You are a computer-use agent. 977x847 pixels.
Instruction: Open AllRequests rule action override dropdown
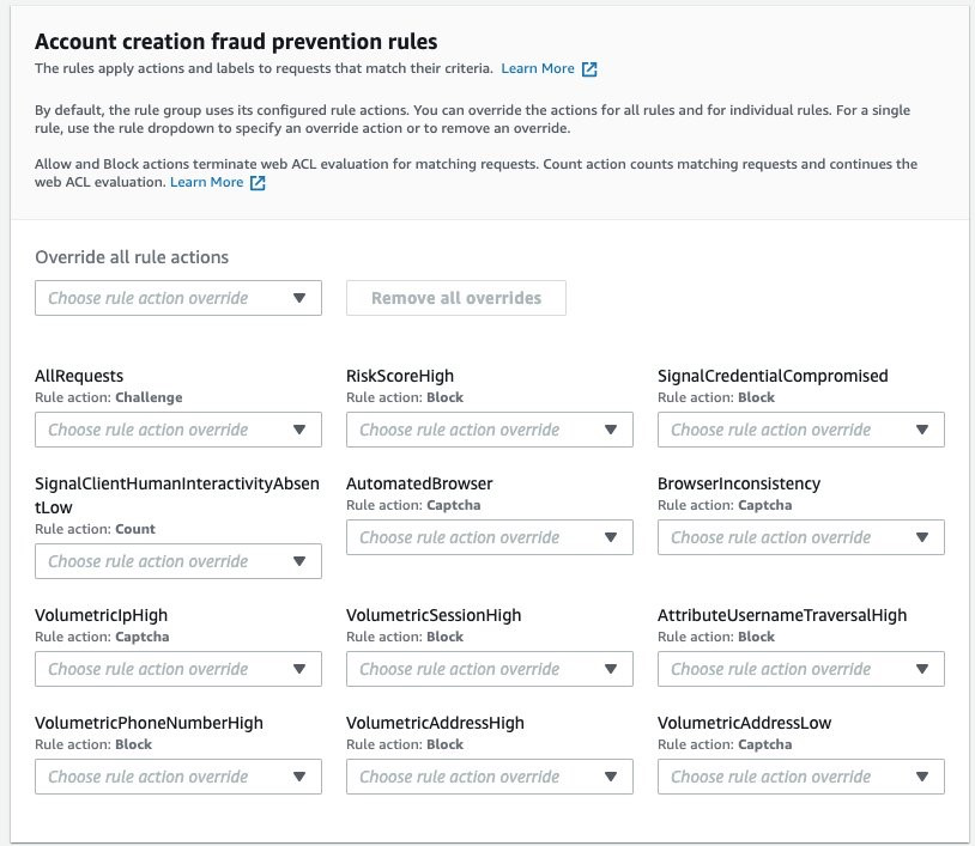pyautogui.click(x=178, y=430)
